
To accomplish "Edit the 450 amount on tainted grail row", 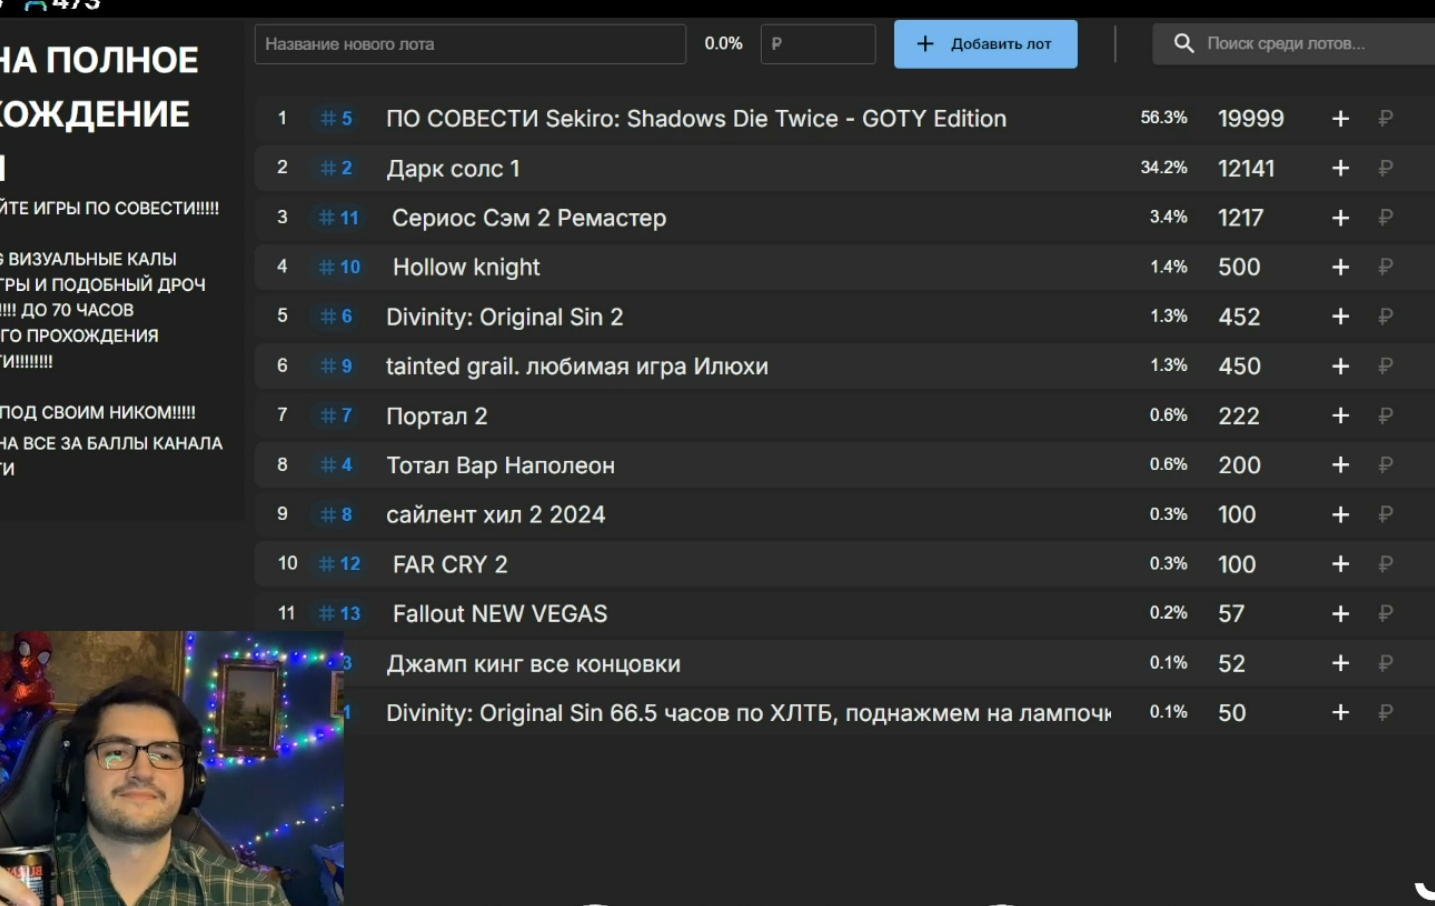I will pyautogui.click(x=1239, y=366).
